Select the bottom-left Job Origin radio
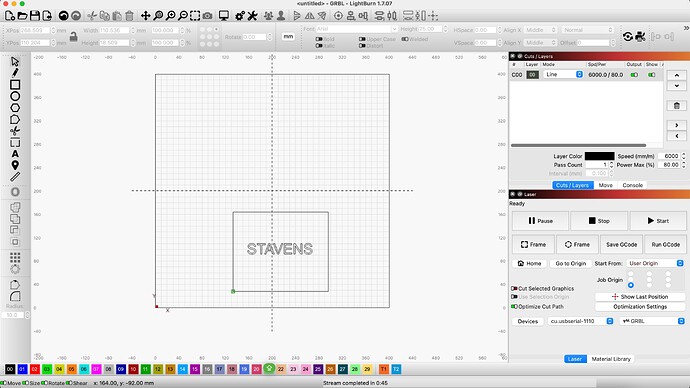This screenshot has width=690, height=388. pos(631,285)
